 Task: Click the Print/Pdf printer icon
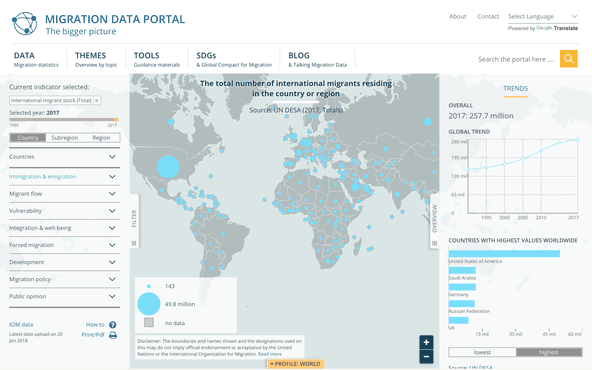click(113, 335)
